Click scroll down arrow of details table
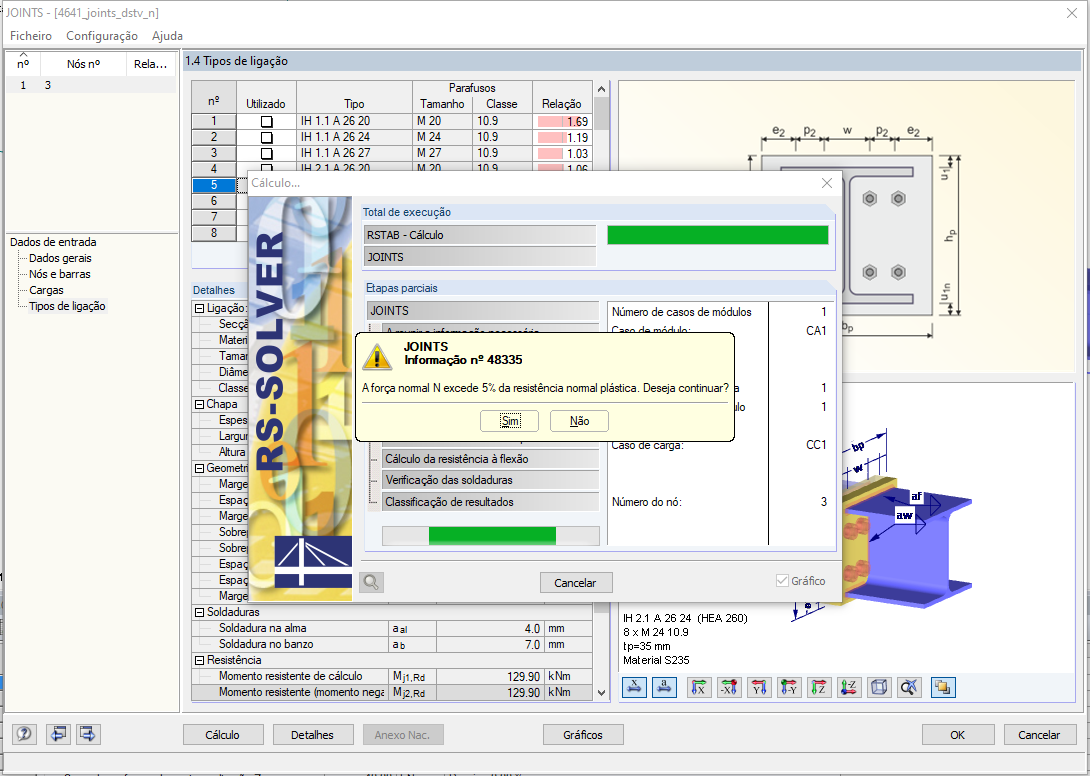 tap(601, 693)
